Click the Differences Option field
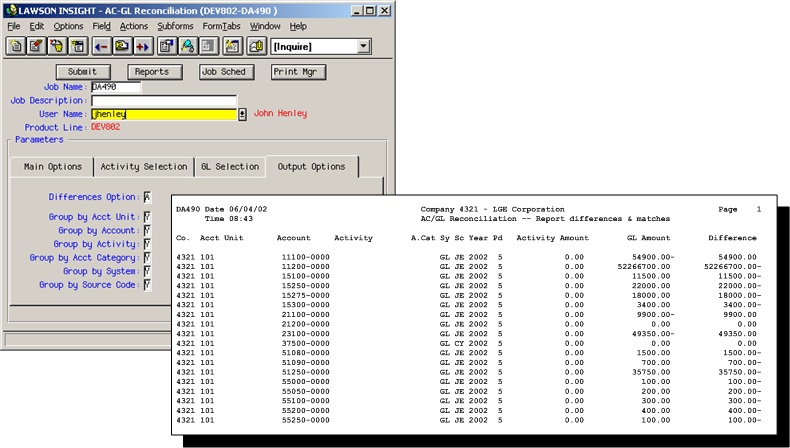 pyautogui.click(x=147, y=197)
